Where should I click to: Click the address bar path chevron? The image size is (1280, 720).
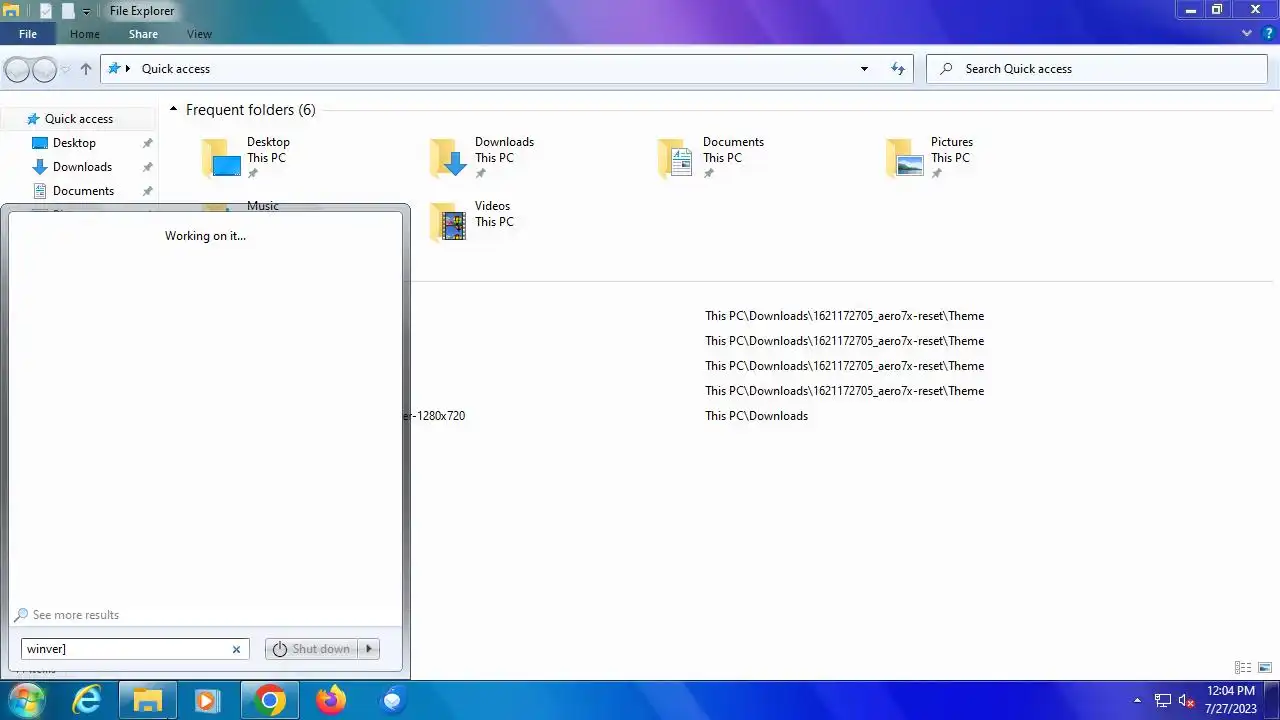coord(128,69)
